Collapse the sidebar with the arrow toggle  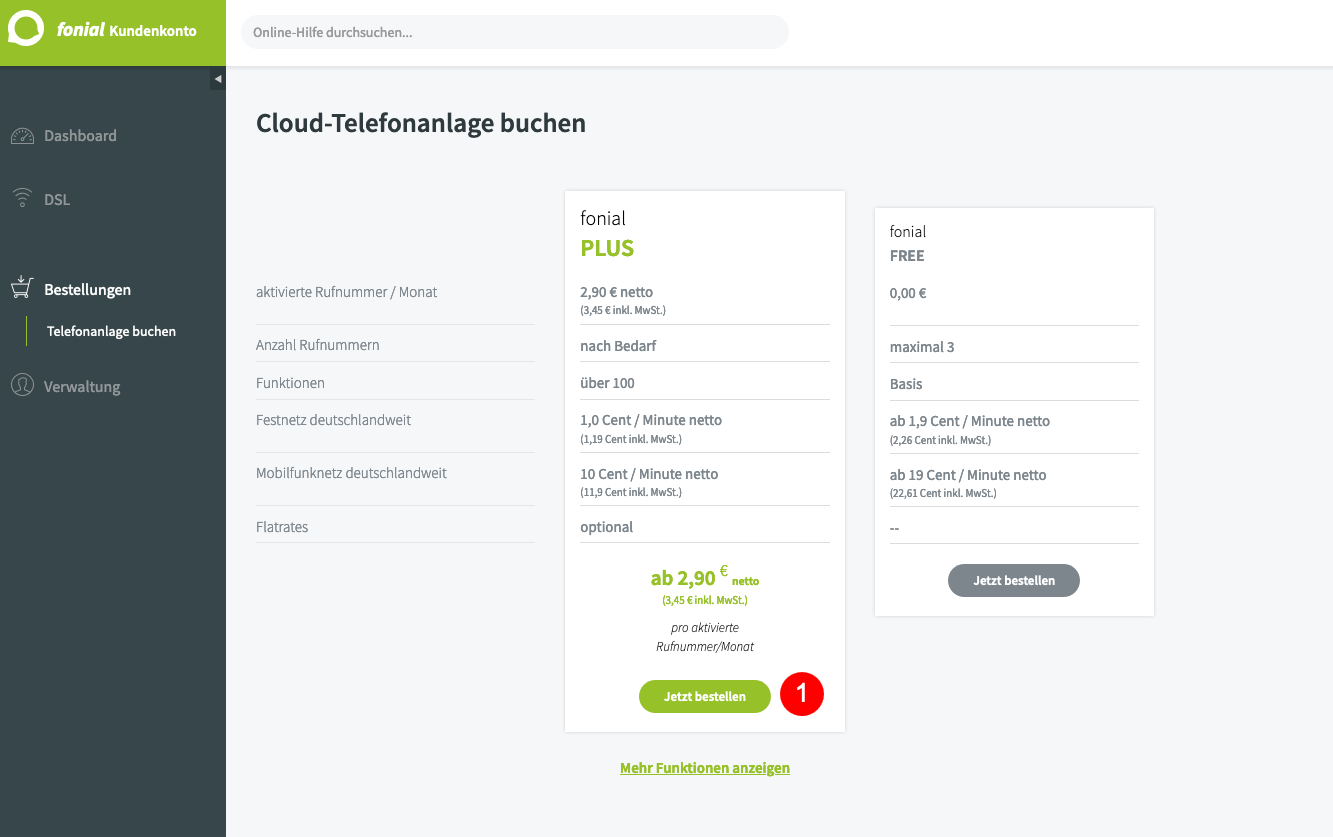[x=218, y=79]
